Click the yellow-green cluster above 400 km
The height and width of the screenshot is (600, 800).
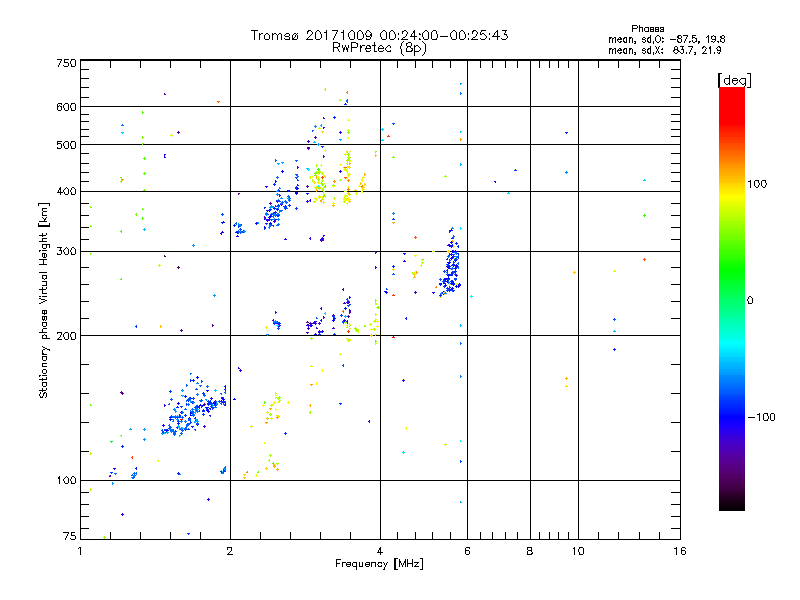tap(319, 184)
